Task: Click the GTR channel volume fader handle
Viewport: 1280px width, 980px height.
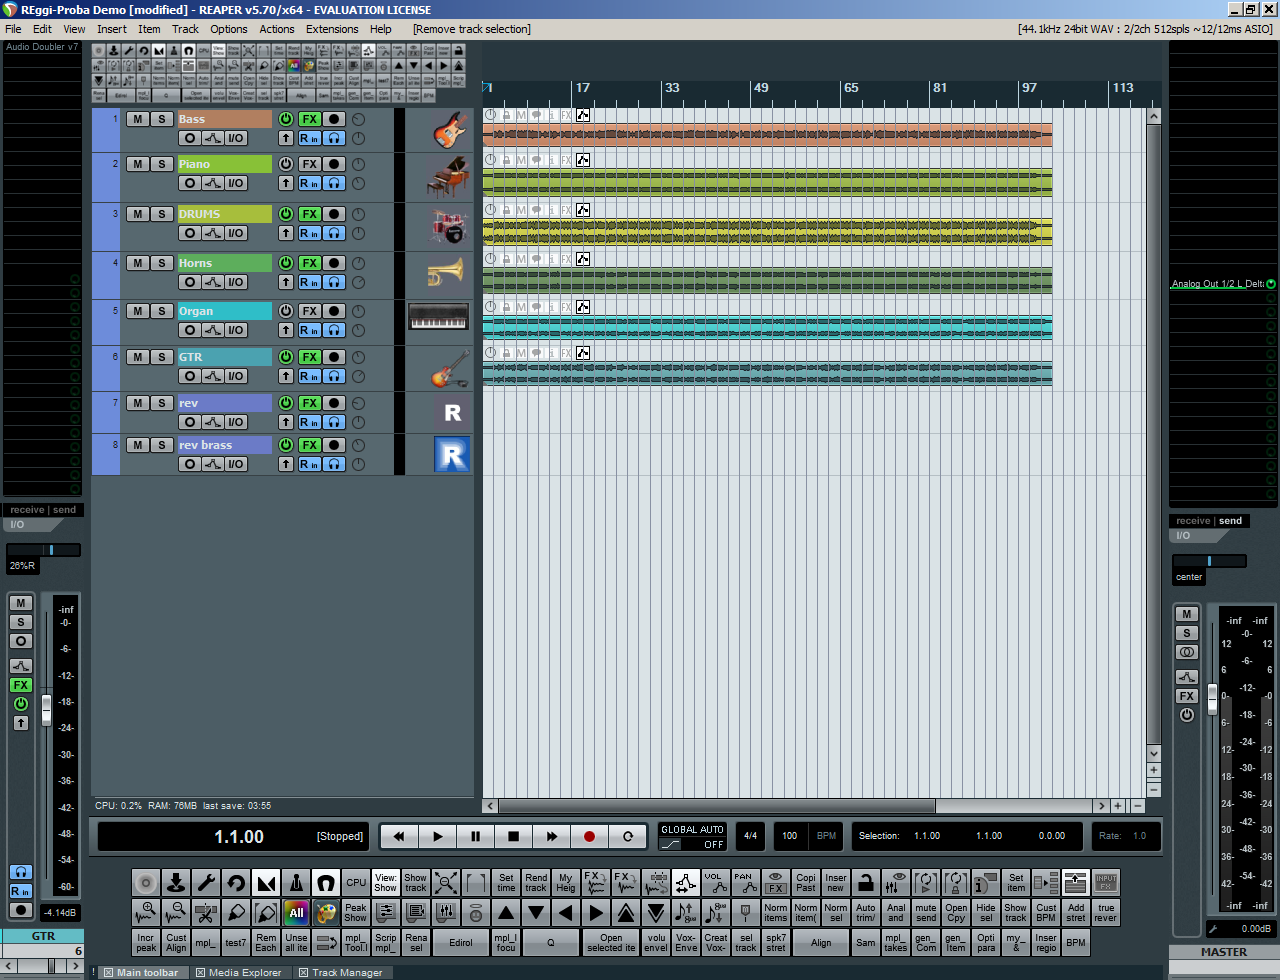Action: pos(46,710)
